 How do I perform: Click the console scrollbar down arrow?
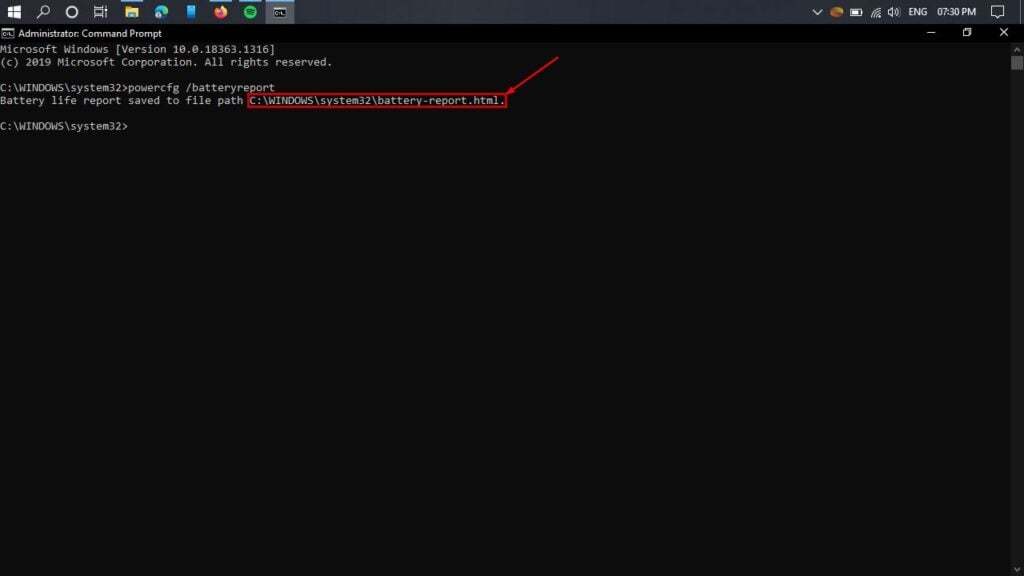[x=1017, y=570]
